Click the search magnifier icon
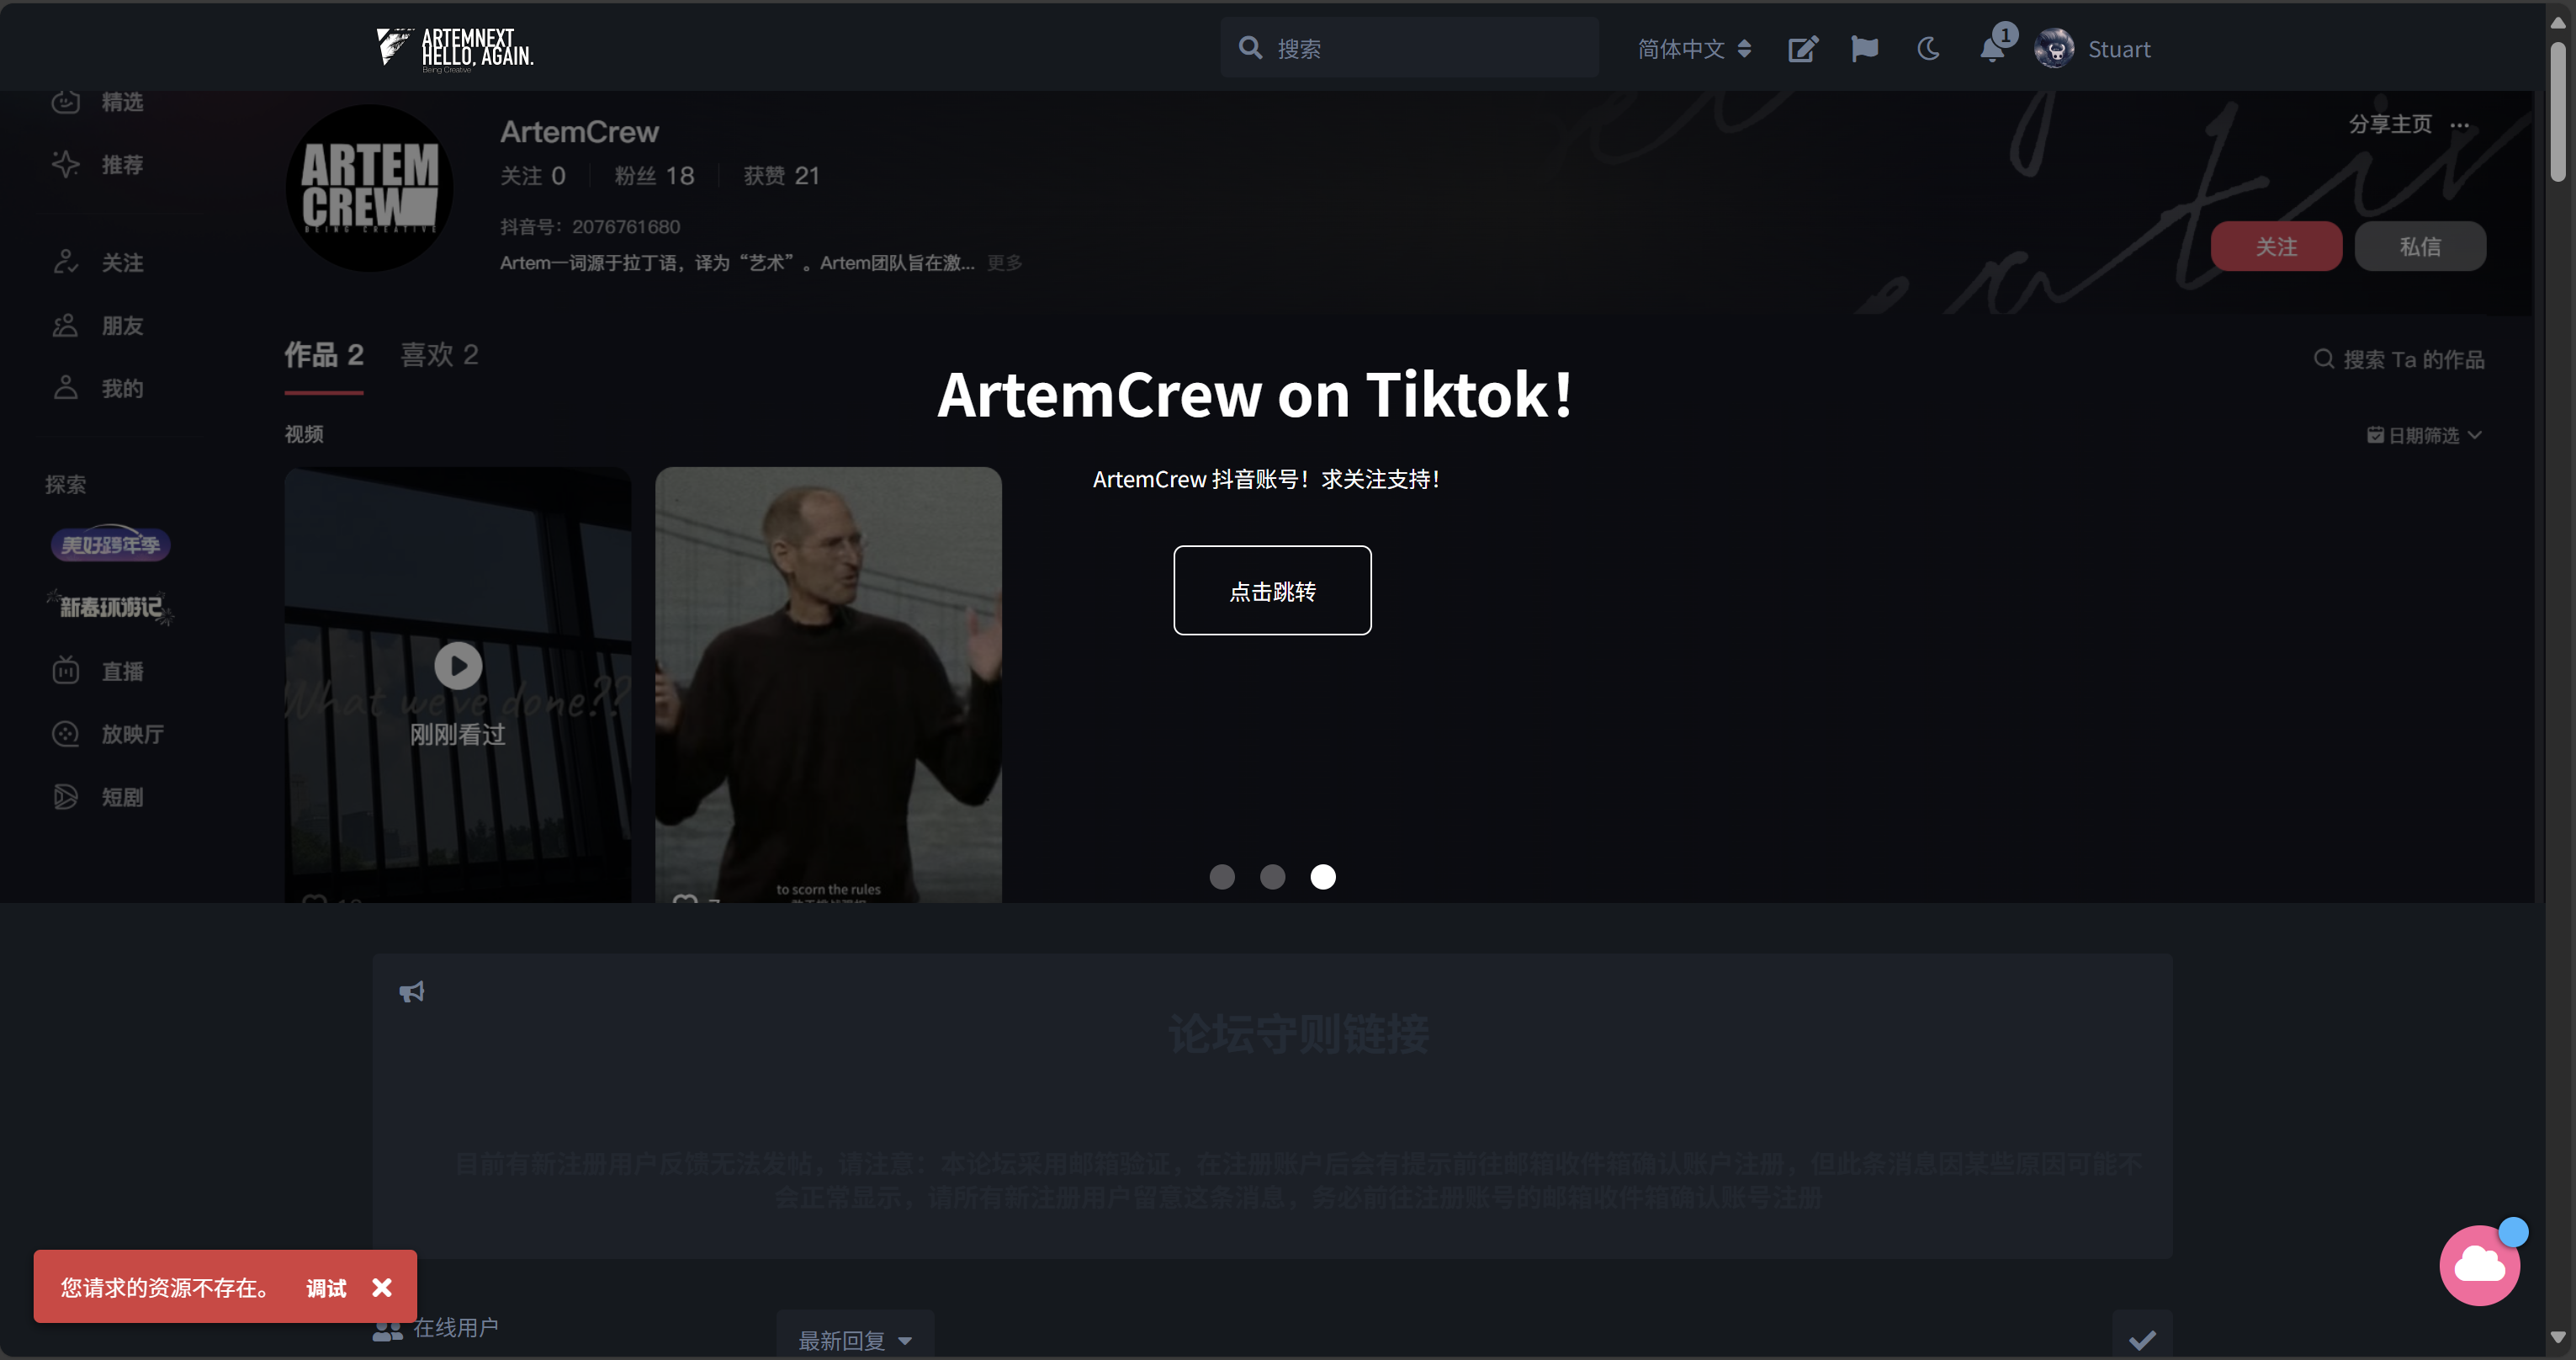 (x=1250, y=48)
